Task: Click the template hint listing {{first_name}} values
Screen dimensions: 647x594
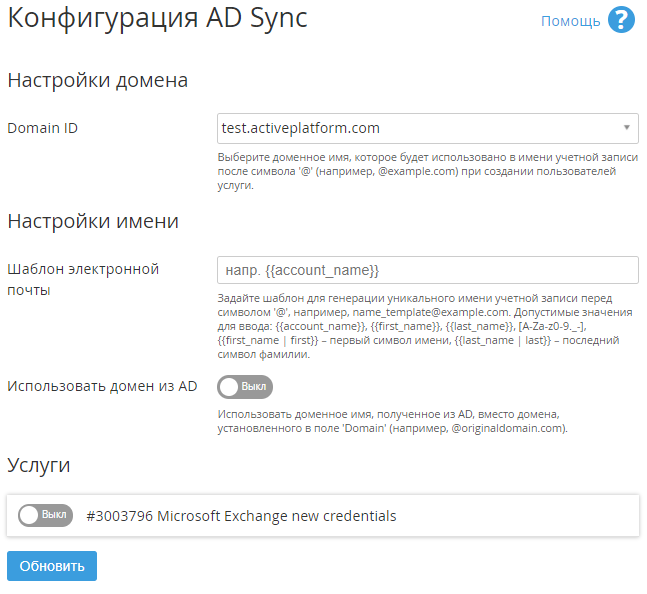Action: pyautogui.click(x=427, y=326)
